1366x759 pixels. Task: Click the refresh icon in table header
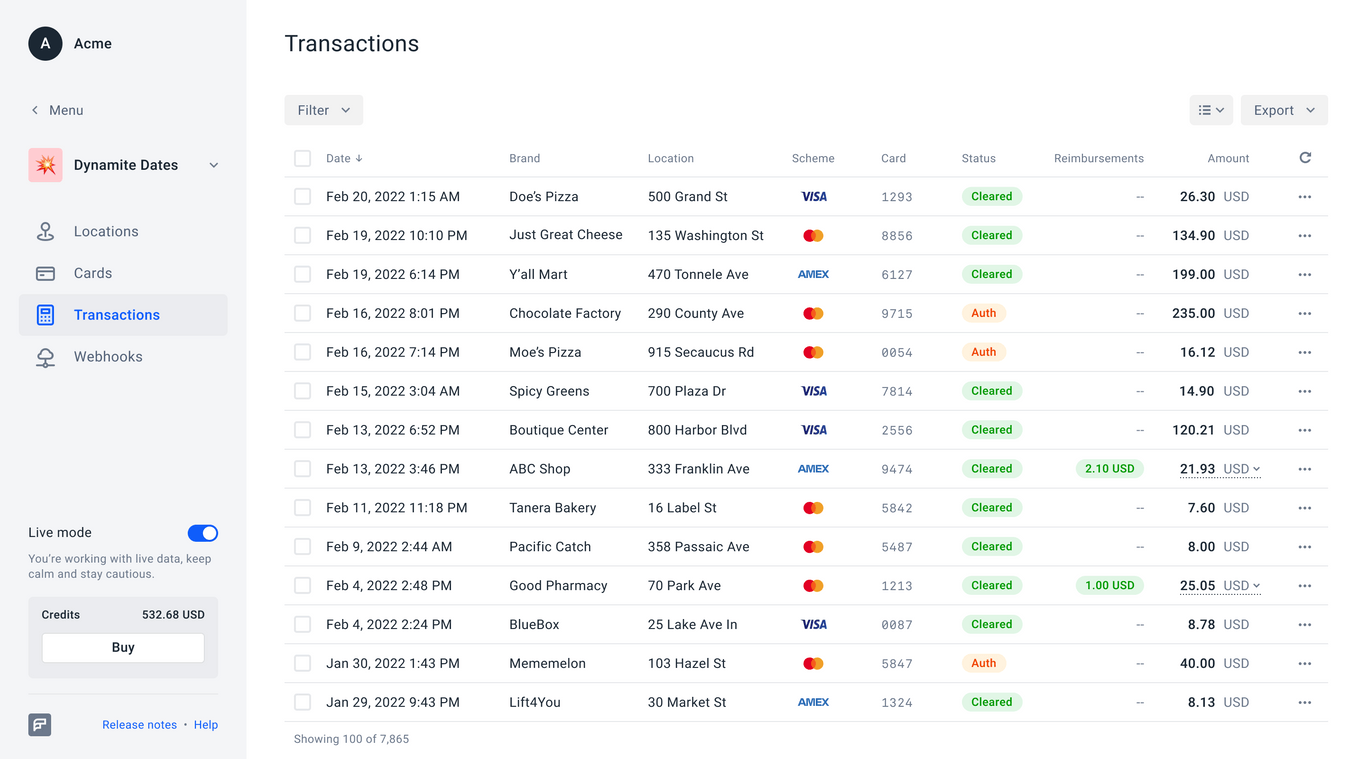1305,158
